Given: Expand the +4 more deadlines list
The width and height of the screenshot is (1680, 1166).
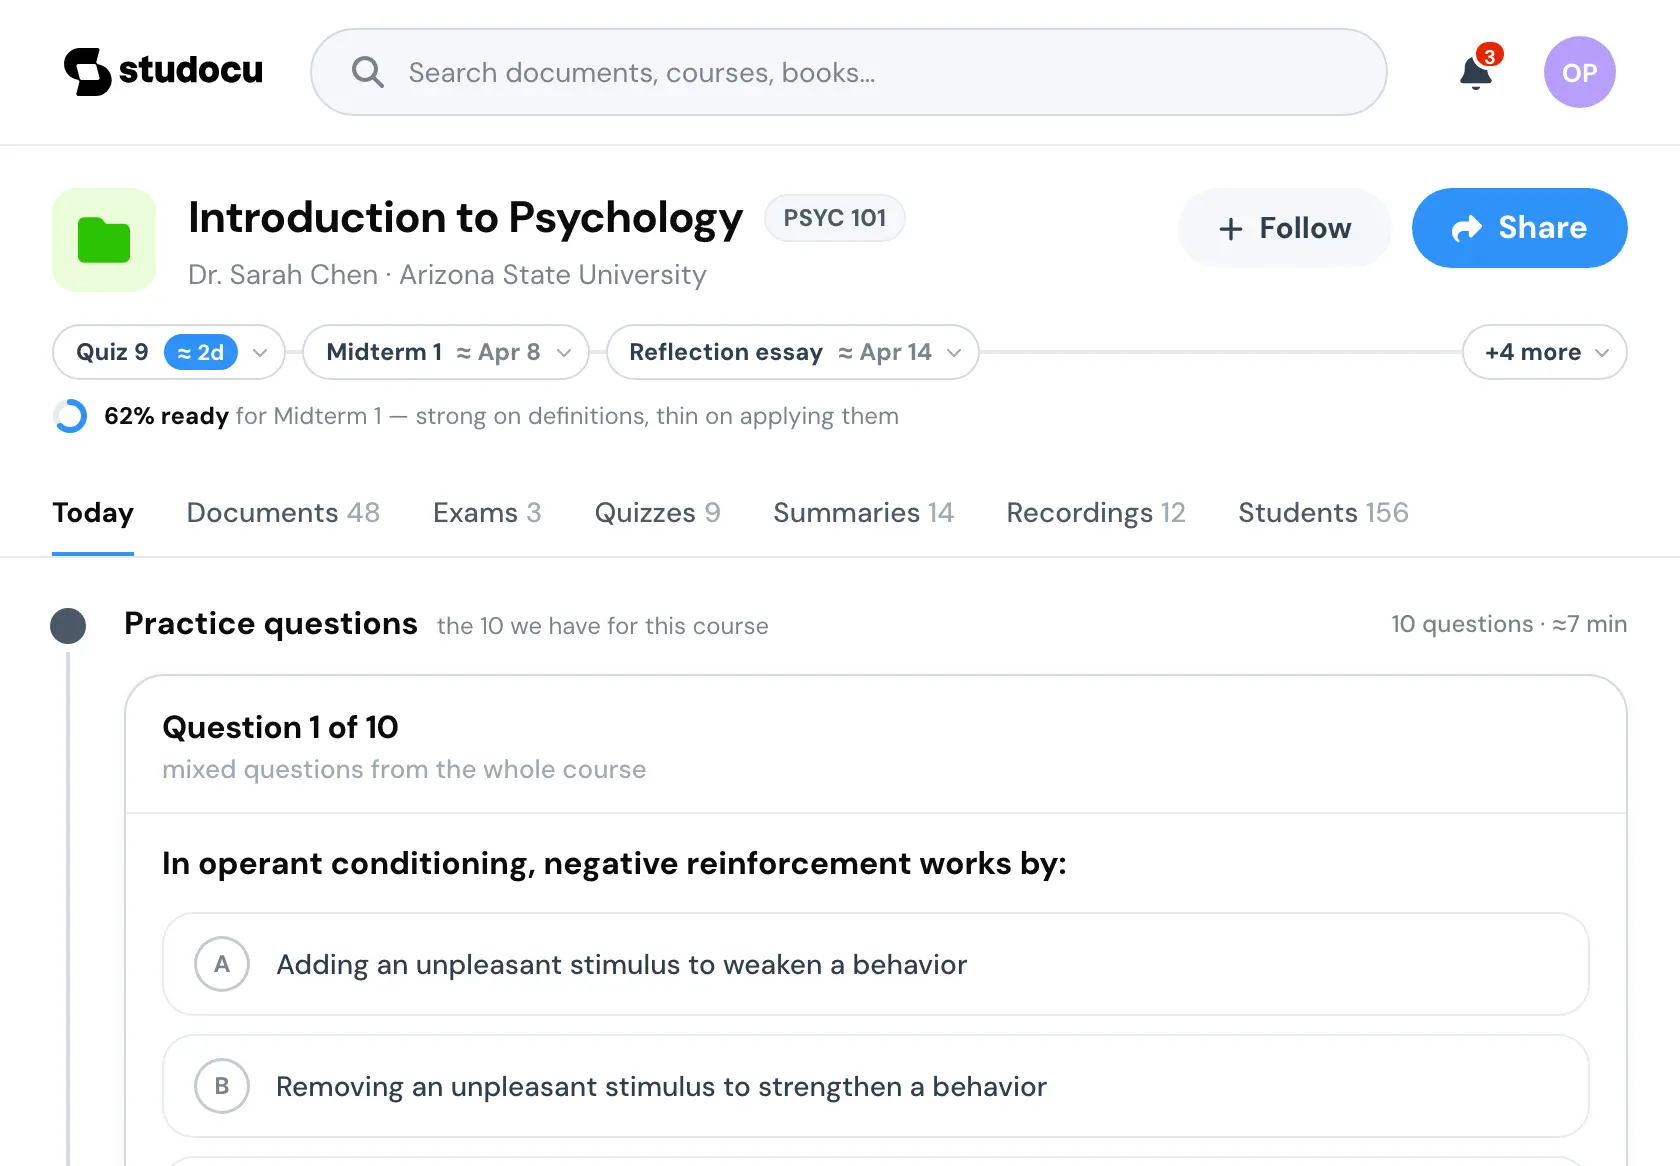Looking at the screenshot, I should [1545, 352].
